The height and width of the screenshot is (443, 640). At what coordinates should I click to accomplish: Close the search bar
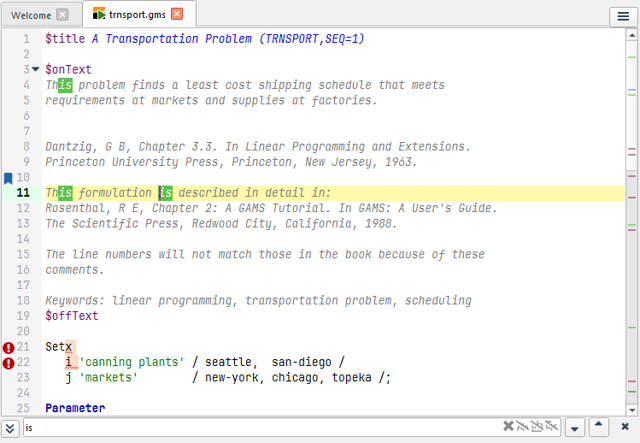[x=625, y=427]
